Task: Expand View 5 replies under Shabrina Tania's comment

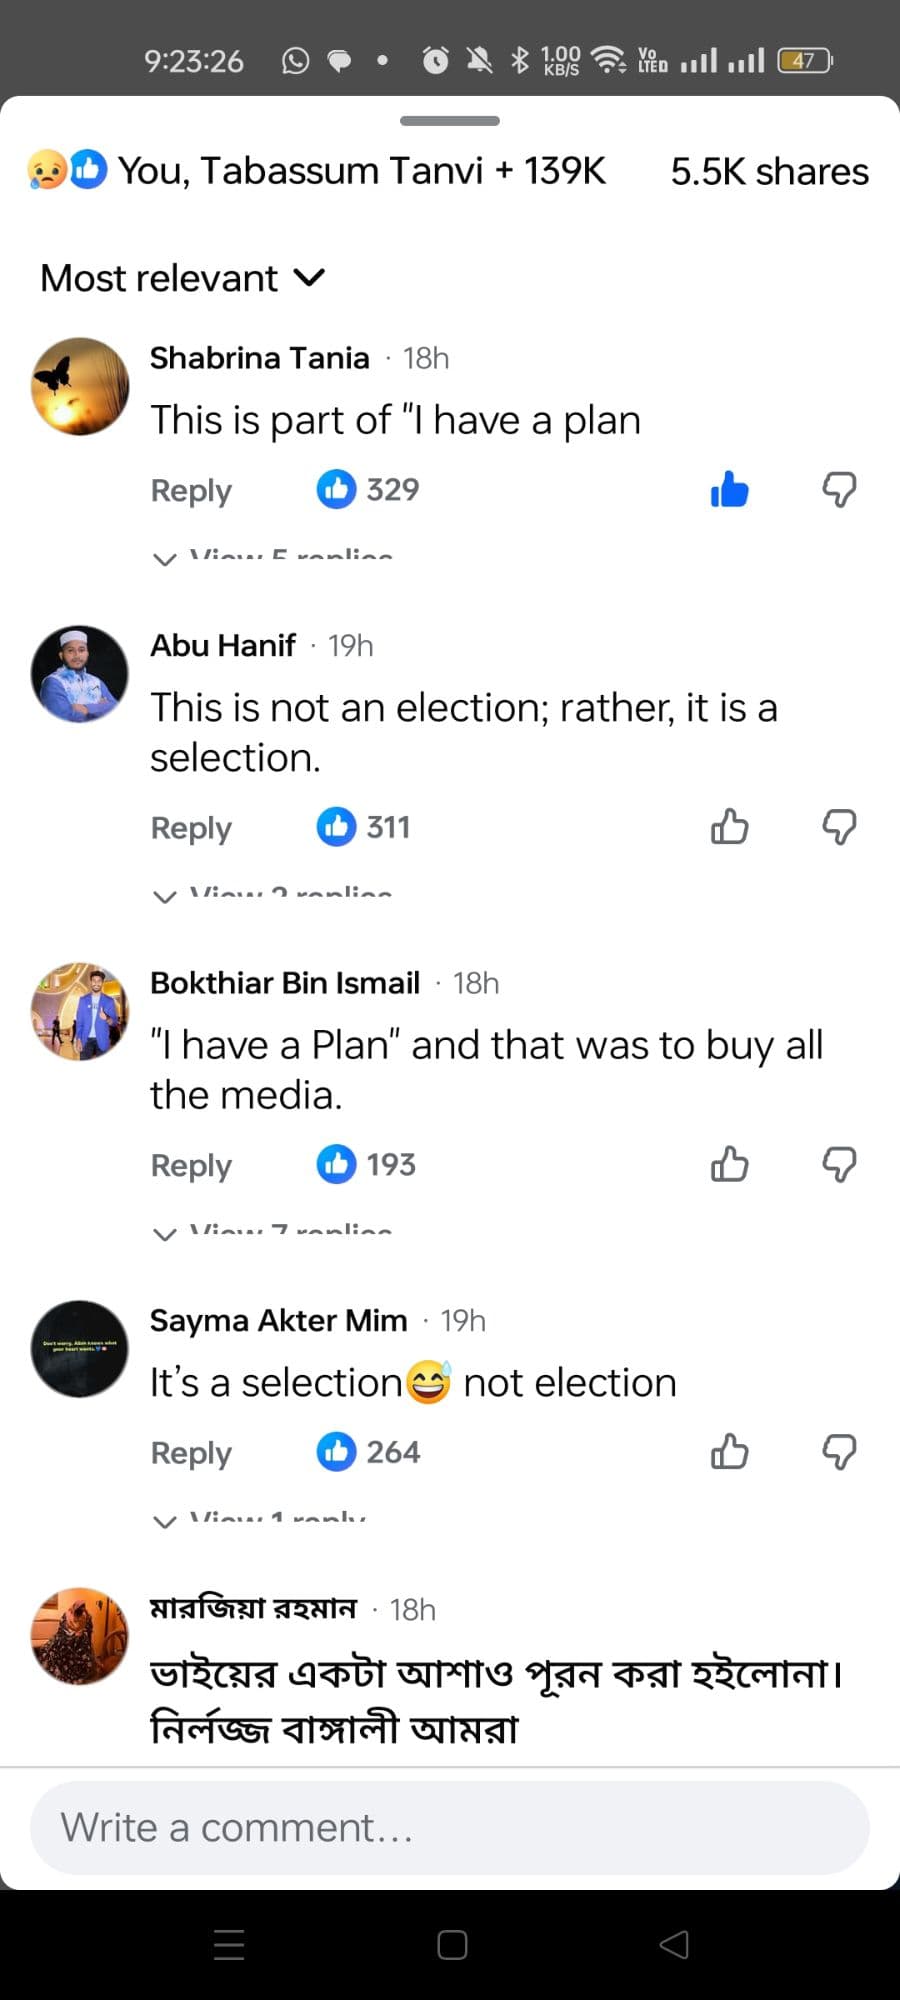Action: point(270,552)
